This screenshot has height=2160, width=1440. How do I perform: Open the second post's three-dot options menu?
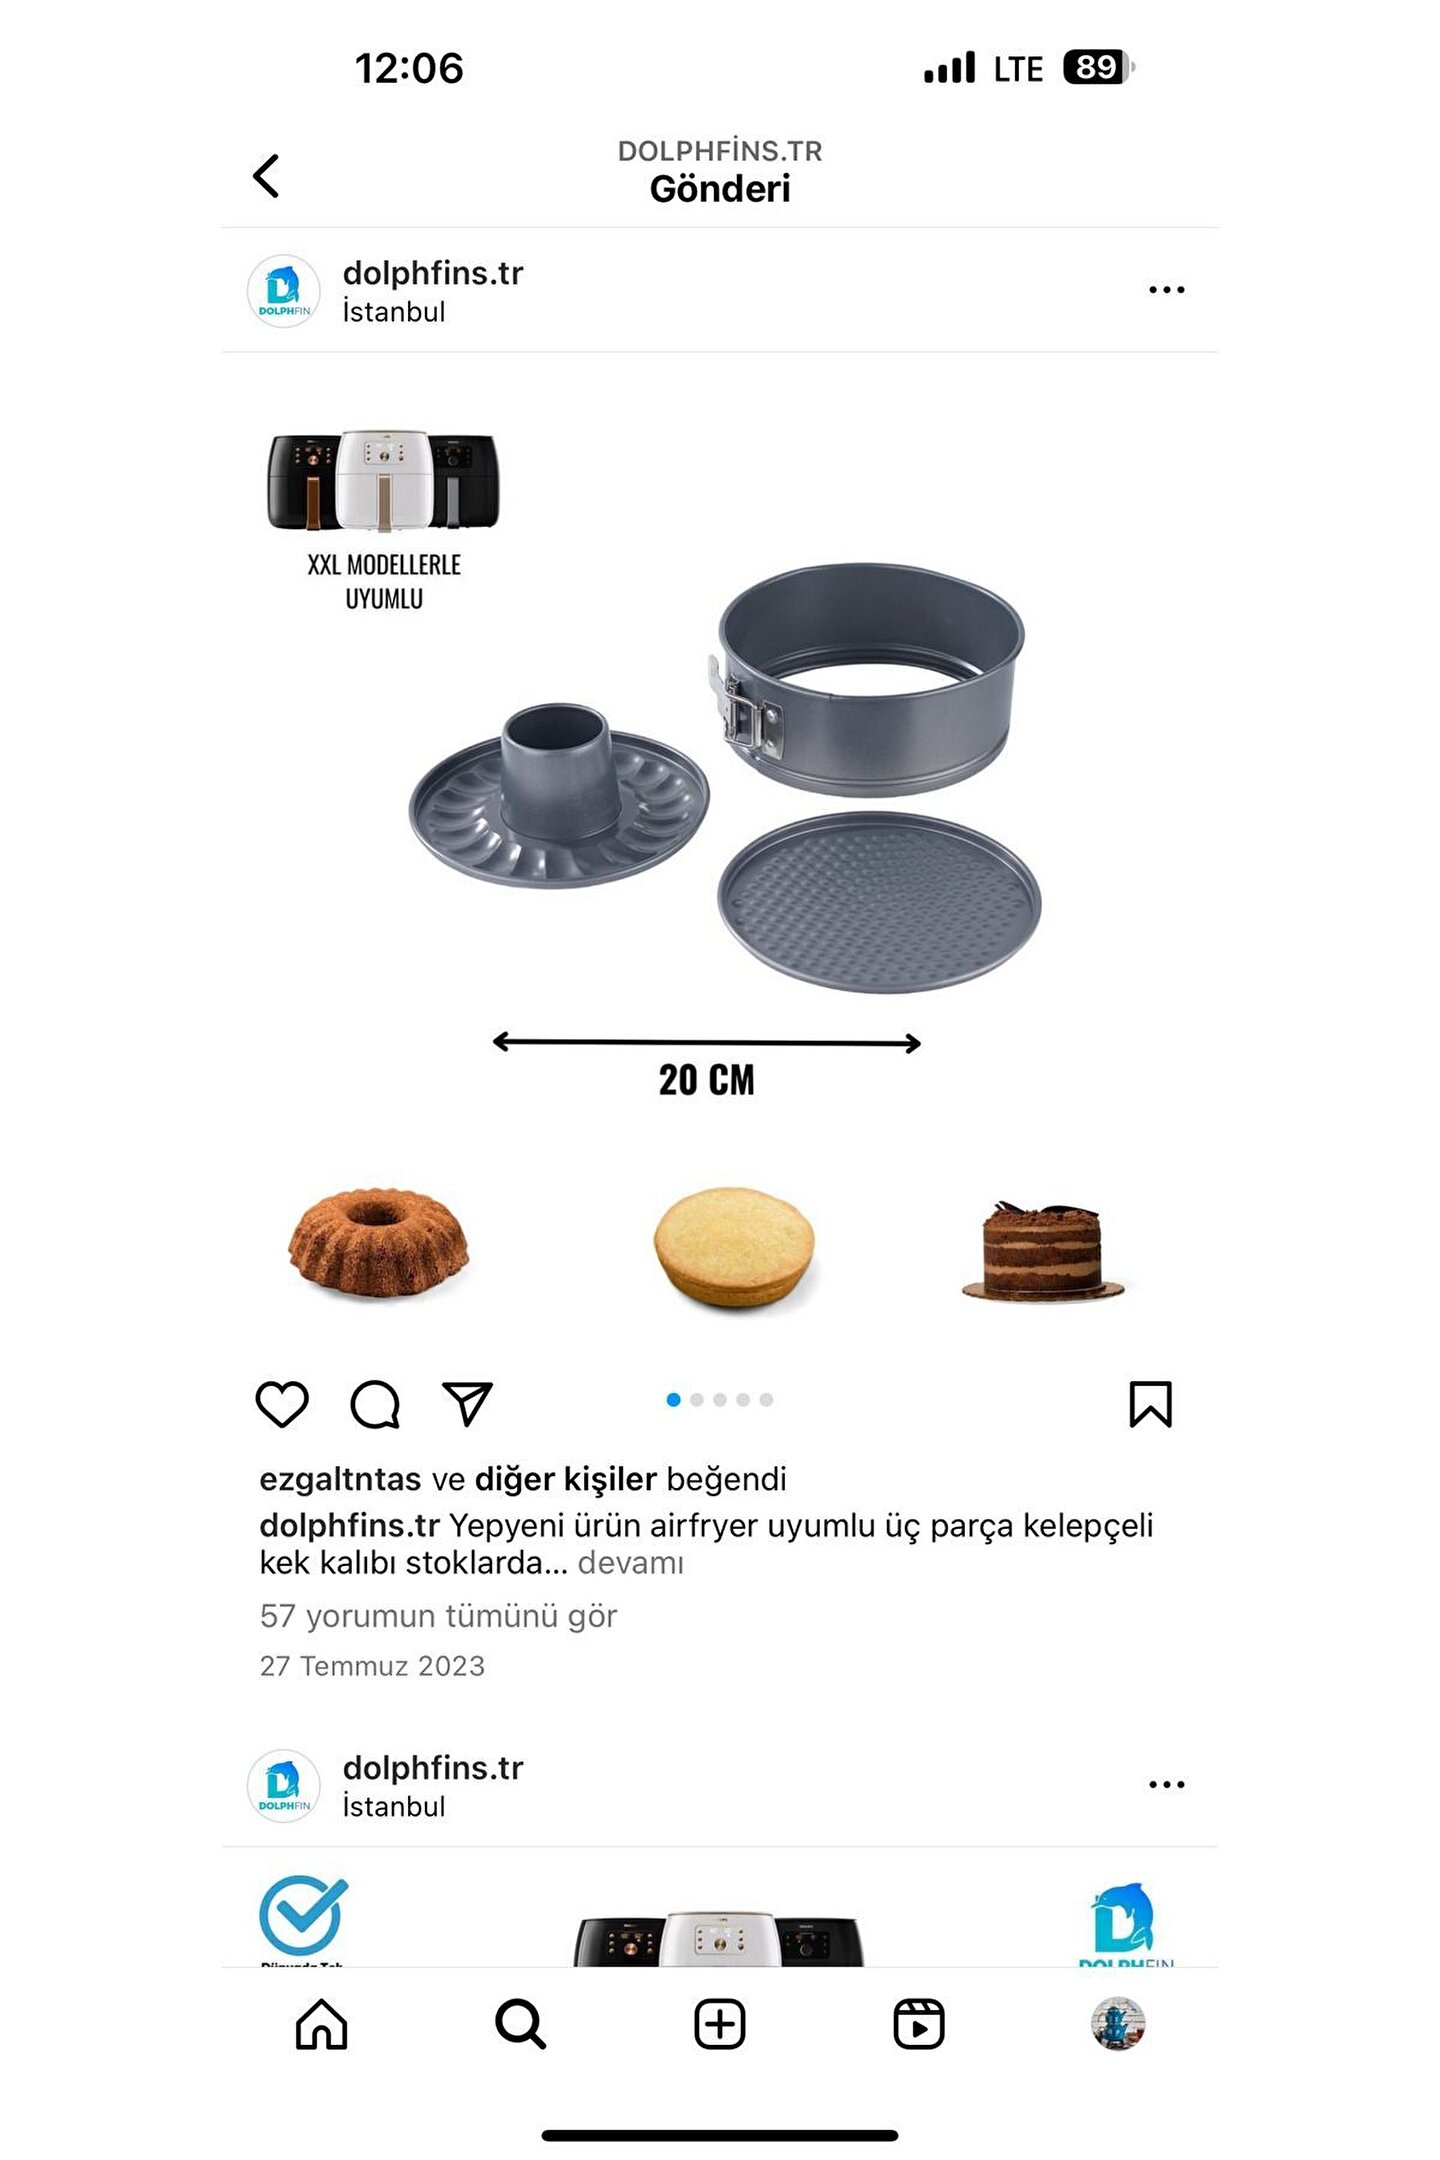[x=1166, y=1784]
